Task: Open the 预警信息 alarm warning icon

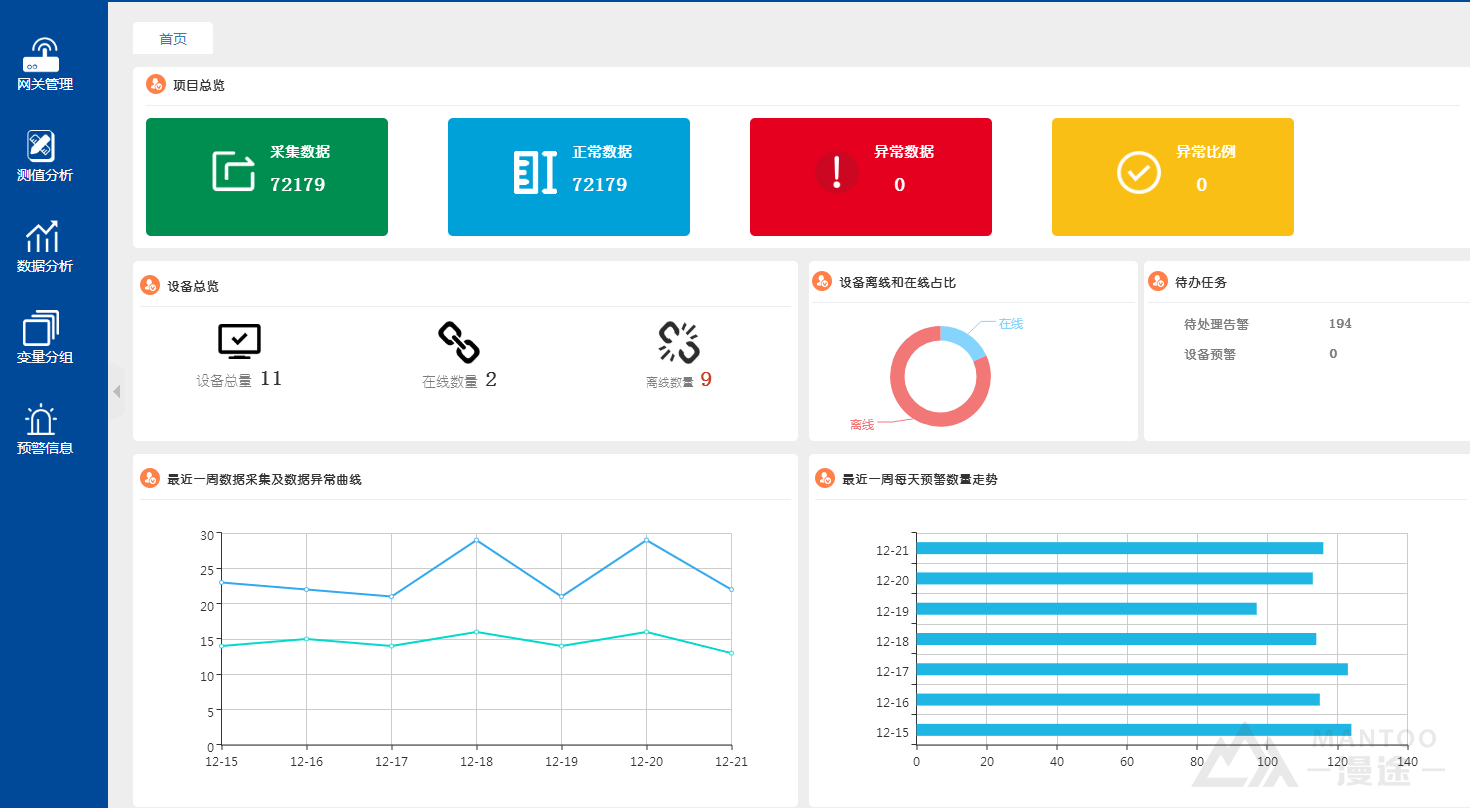Action: click(x=41, y=420)
